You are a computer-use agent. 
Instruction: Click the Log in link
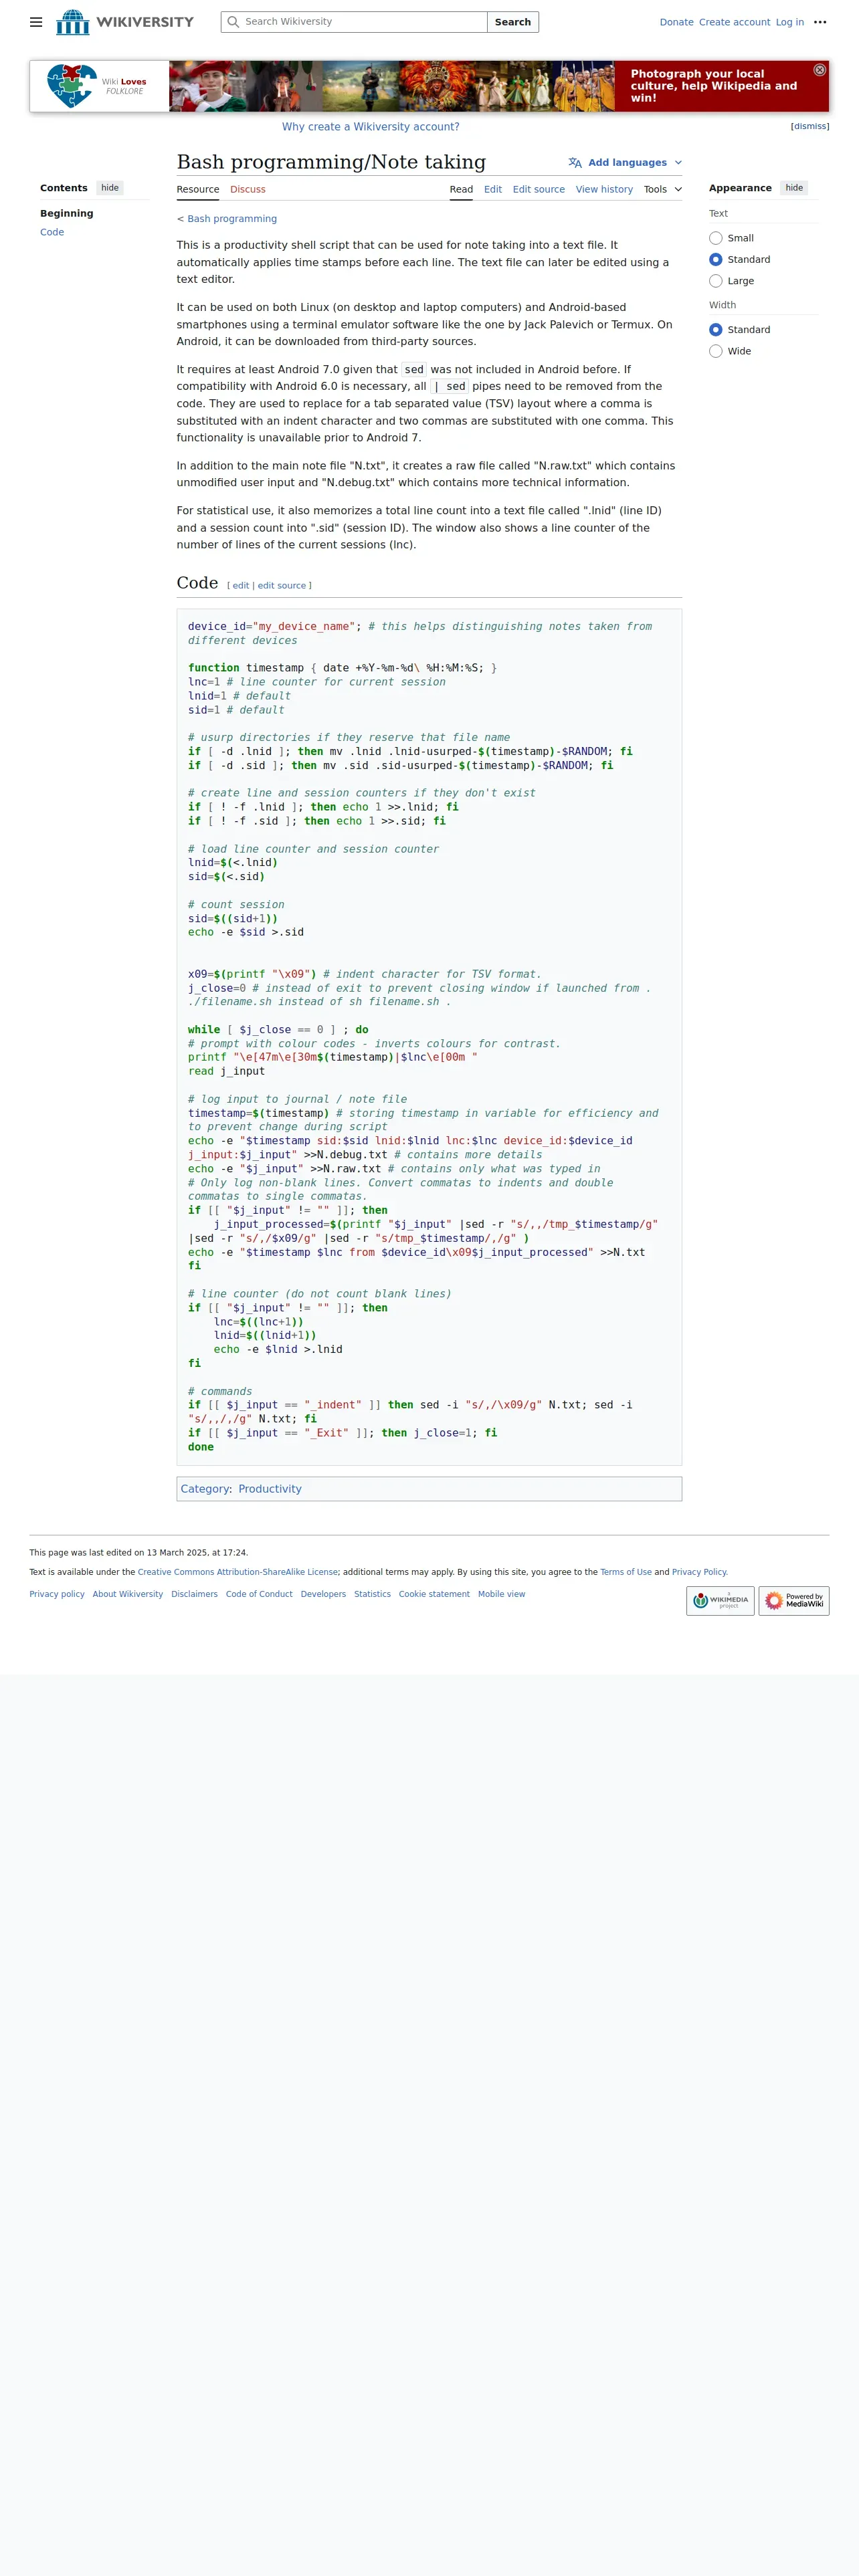(790, 22)
